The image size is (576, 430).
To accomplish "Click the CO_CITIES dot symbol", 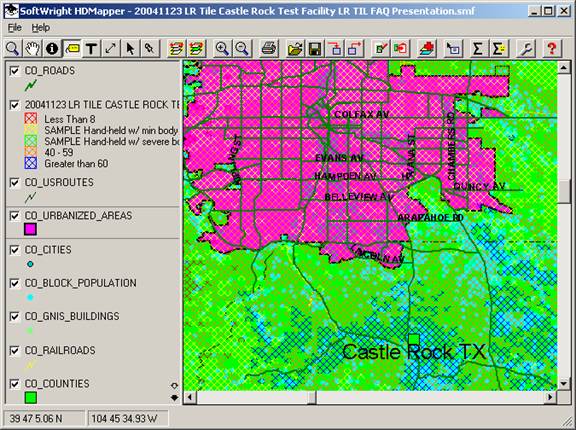I will coord(30,264).
